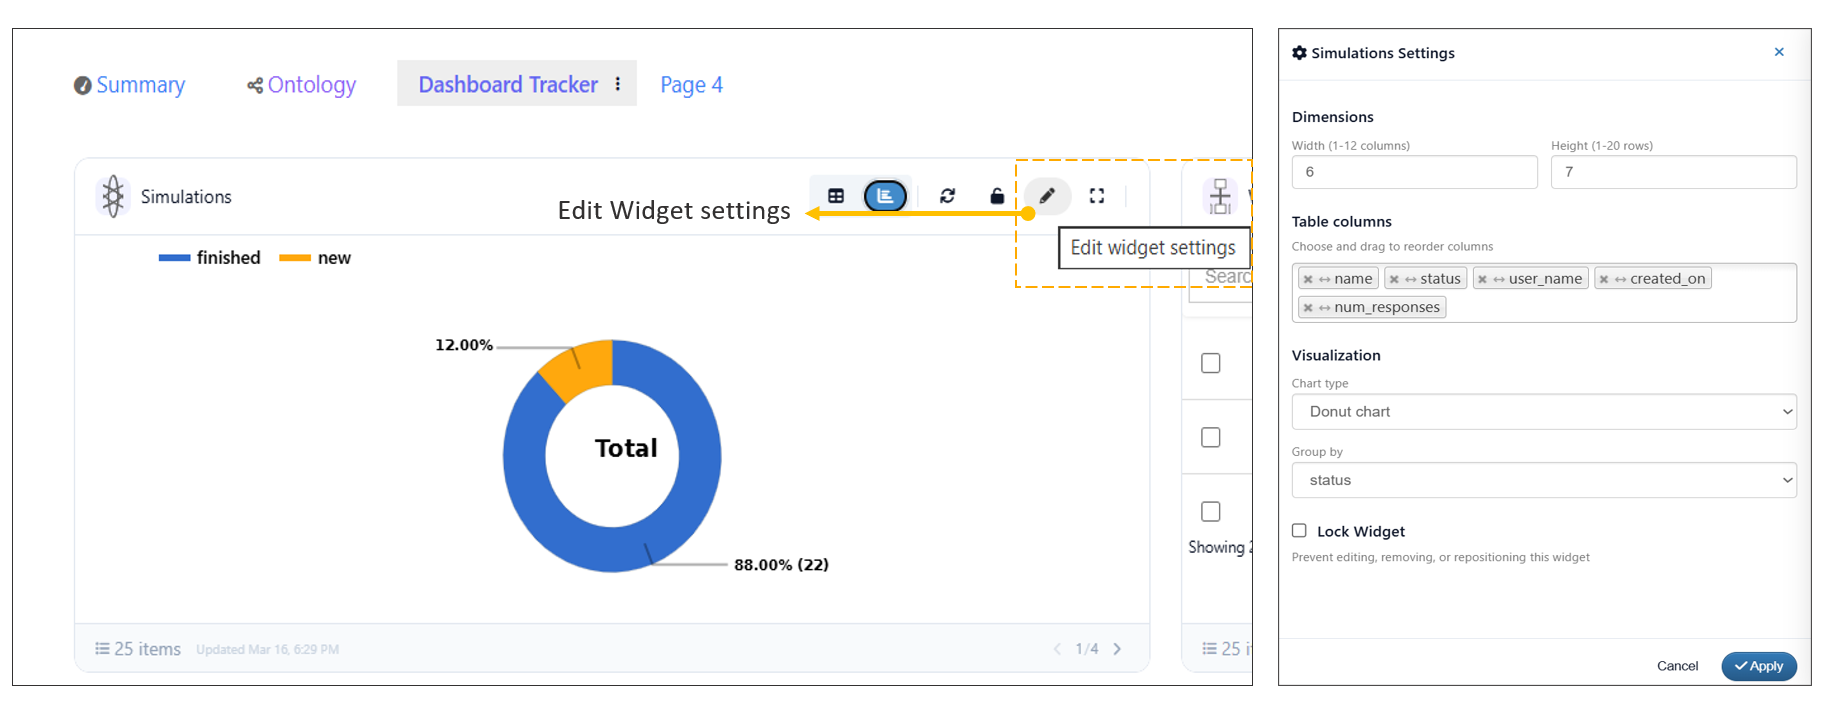Switch widget to table view icon
The width and height of the screenshot is (1838, 716).
point(836,196)
